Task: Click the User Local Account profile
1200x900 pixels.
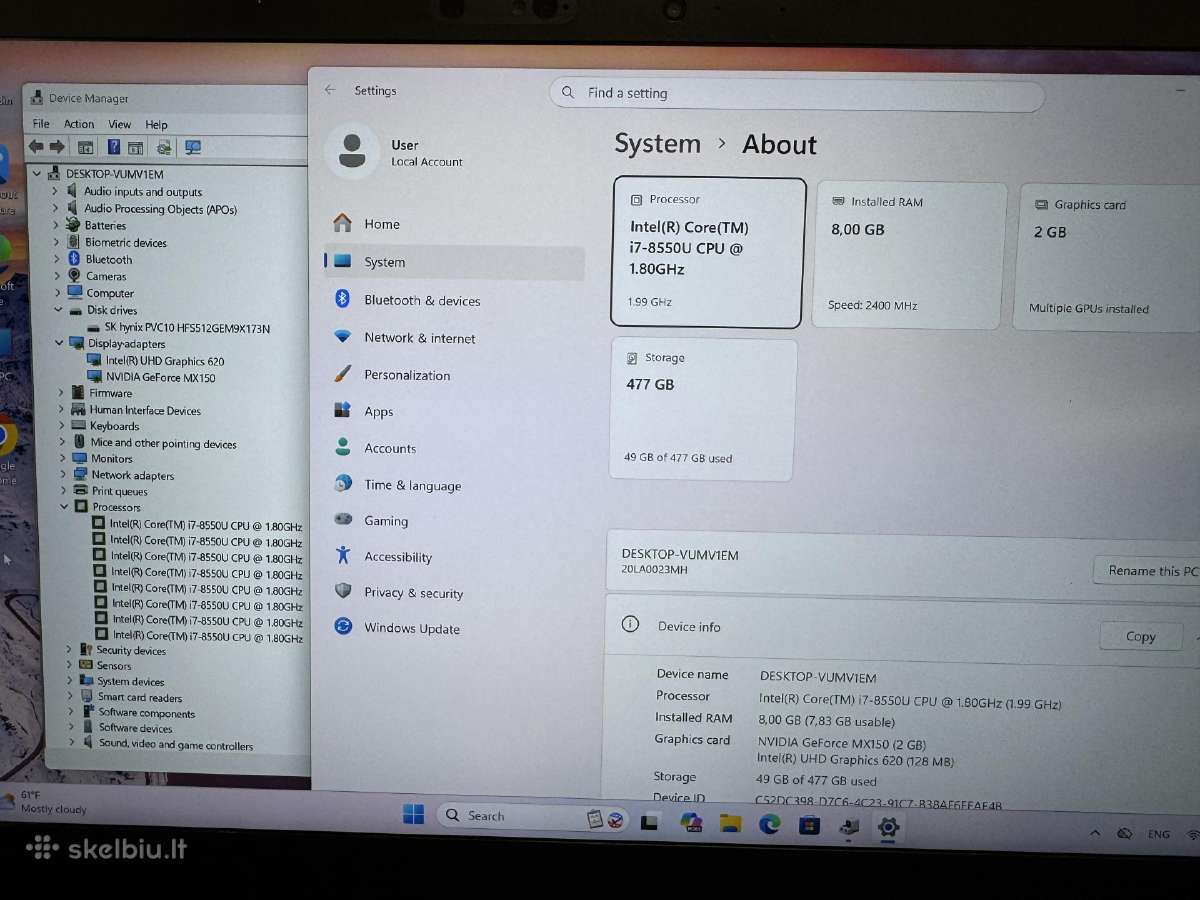Action: [398, 152]
